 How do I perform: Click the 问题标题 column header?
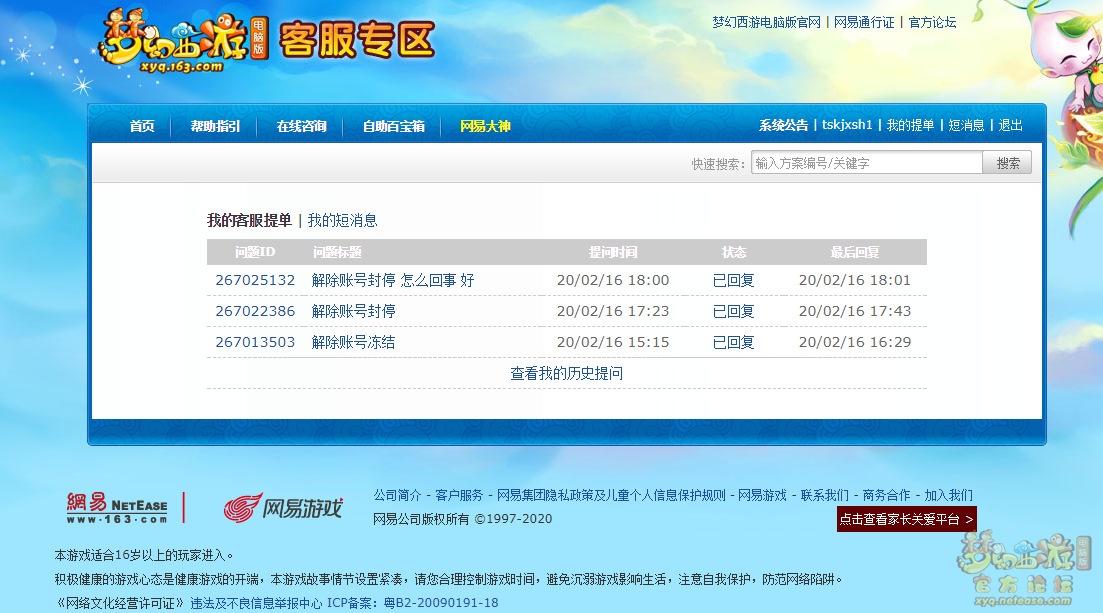point(337,252)
